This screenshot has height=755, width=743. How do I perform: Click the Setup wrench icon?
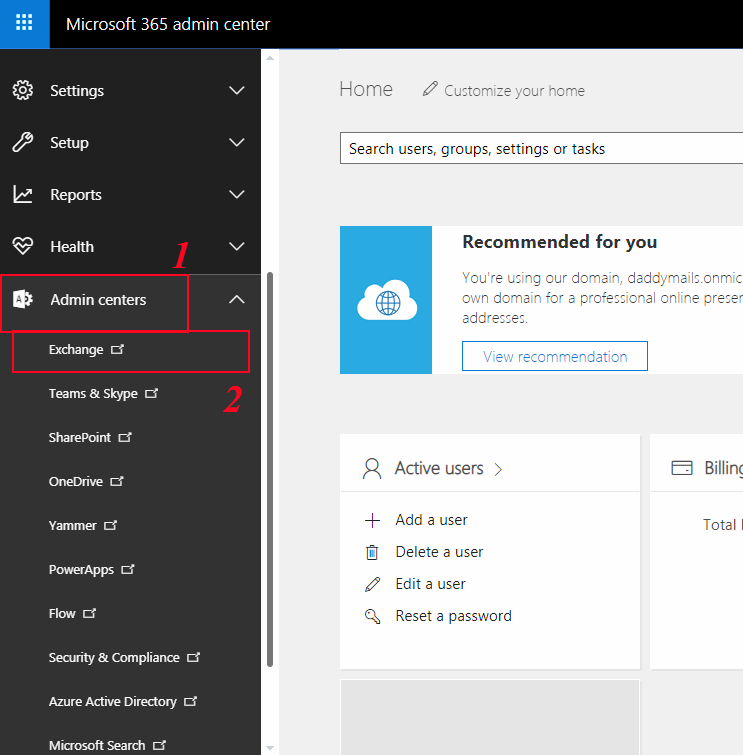coord(23,143)
